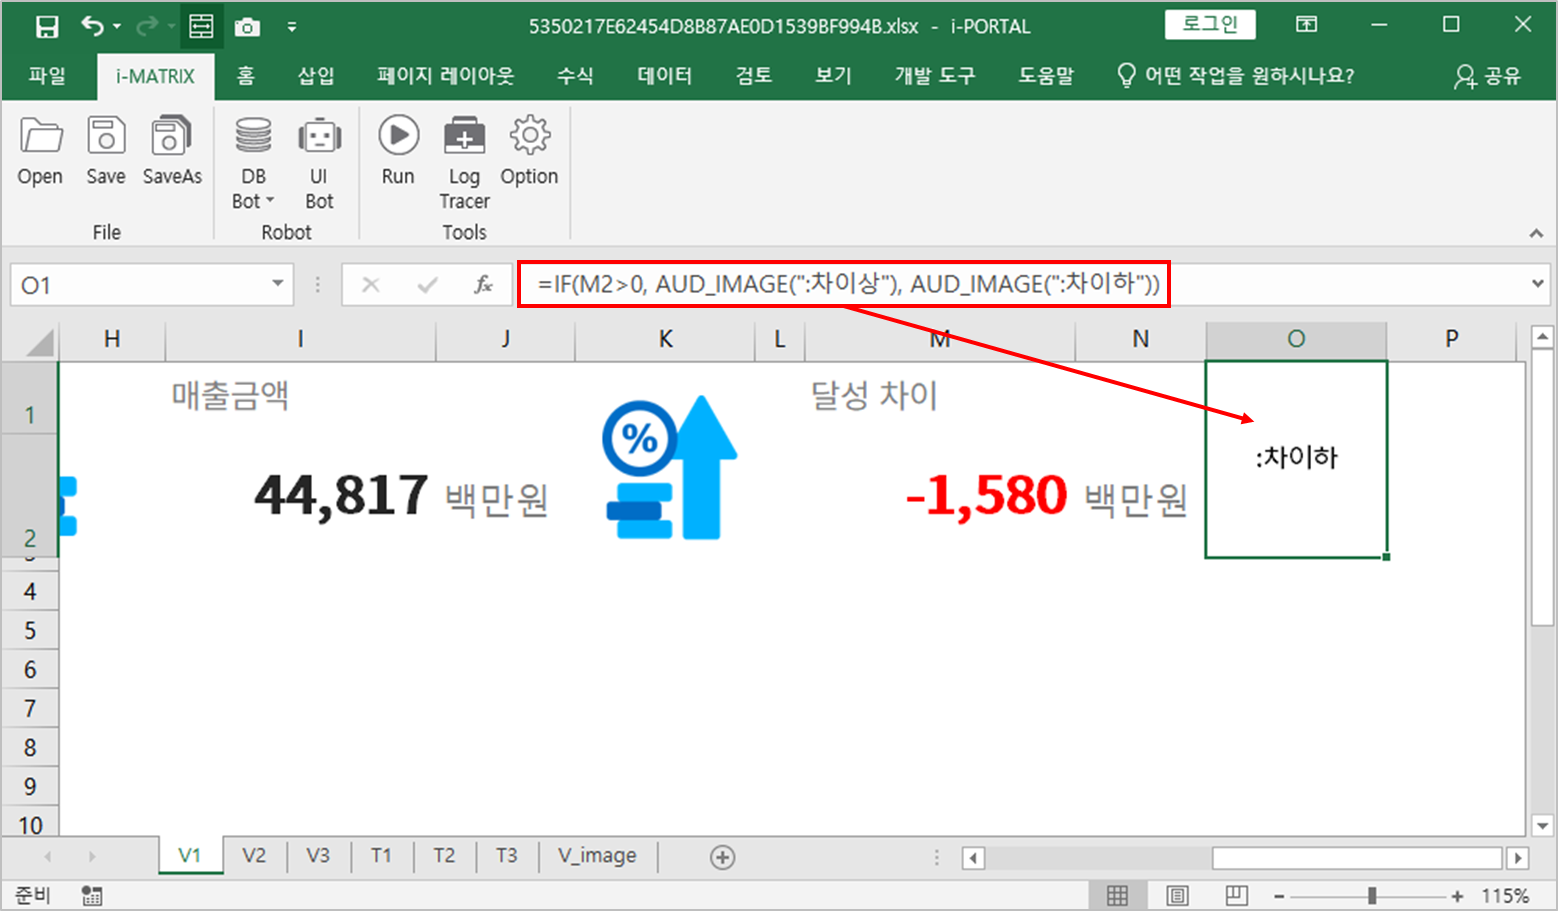Click the 공유 share button

[1488, 76]
